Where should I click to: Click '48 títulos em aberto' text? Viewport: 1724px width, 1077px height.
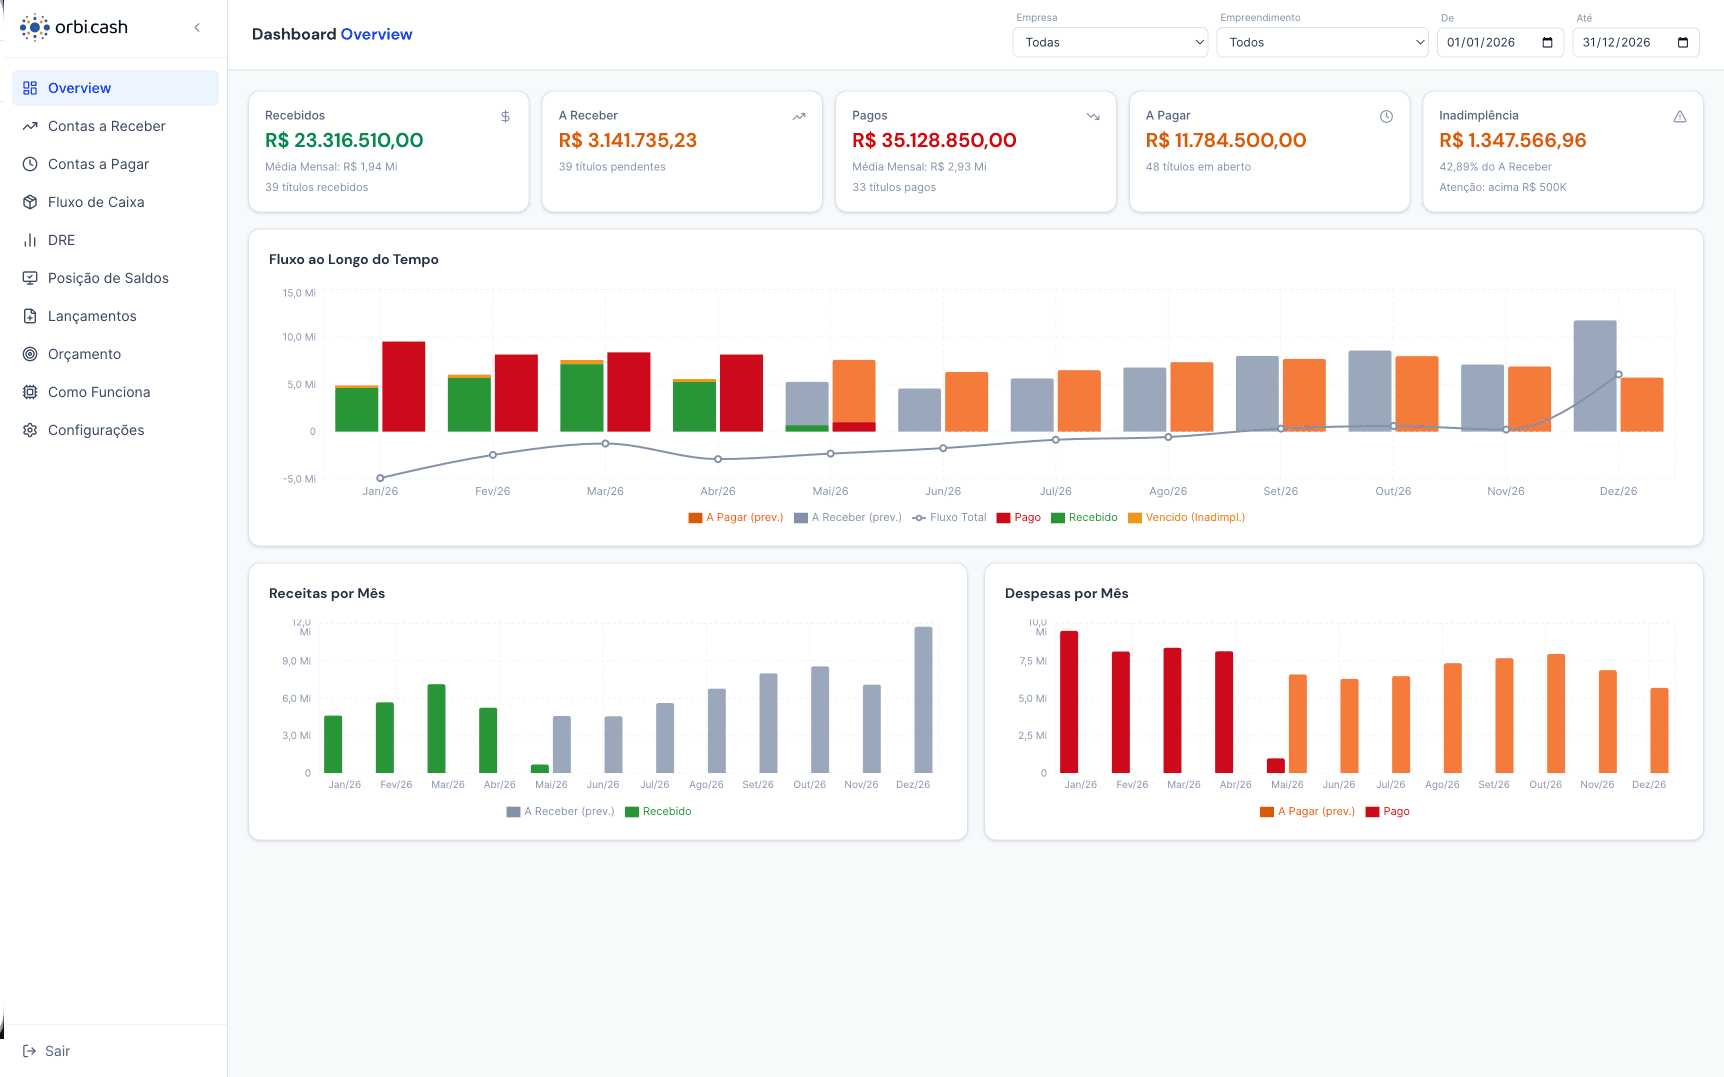coord(1198,167)
